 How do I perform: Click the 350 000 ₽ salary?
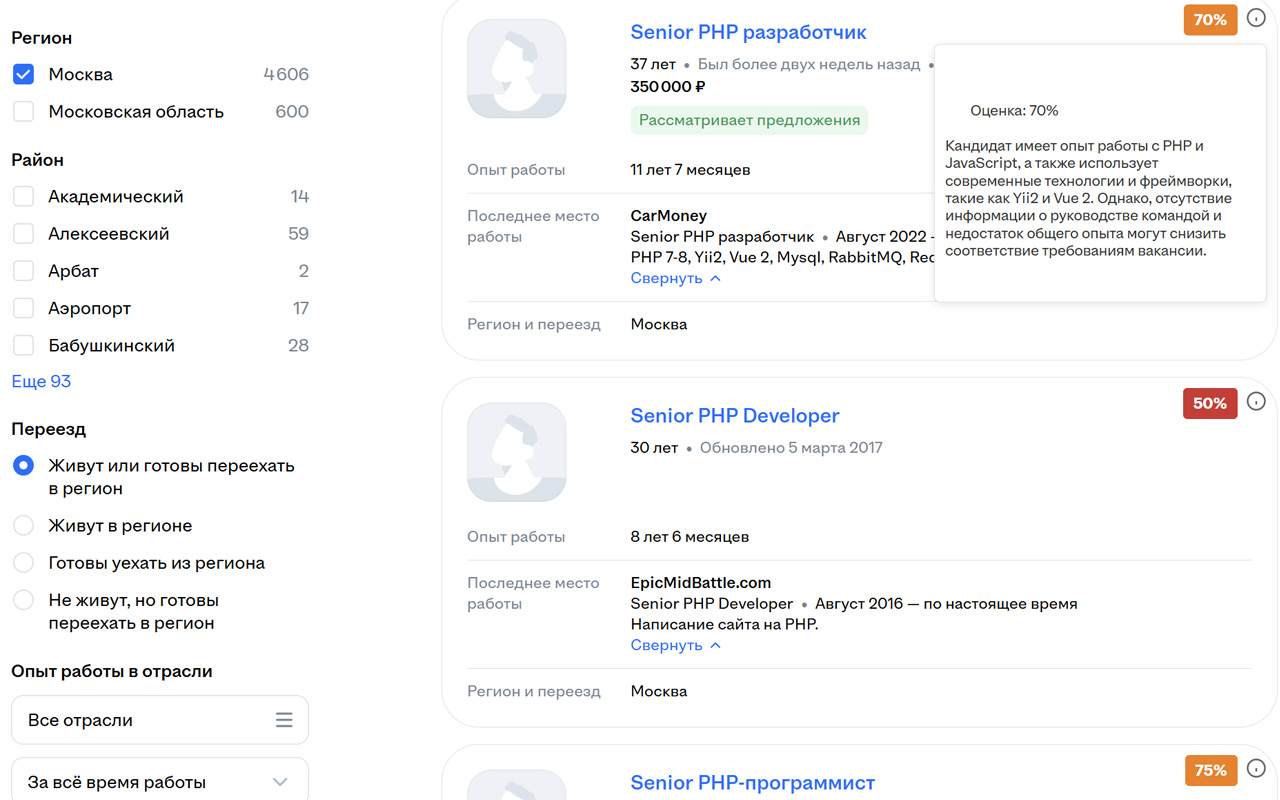coord(669,87)
